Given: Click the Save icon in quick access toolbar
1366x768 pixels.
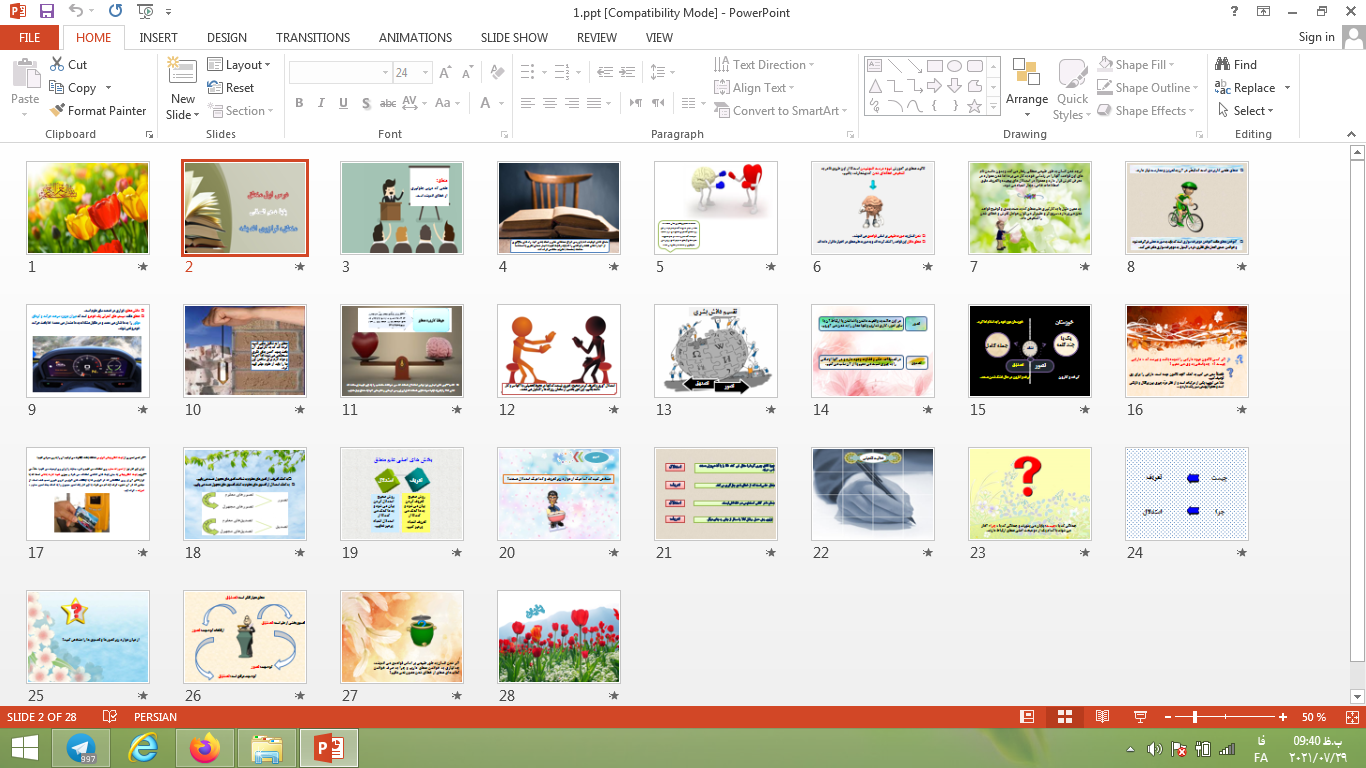Looking at the screenshot, I should pyautogui.click(x=47, y=12).
